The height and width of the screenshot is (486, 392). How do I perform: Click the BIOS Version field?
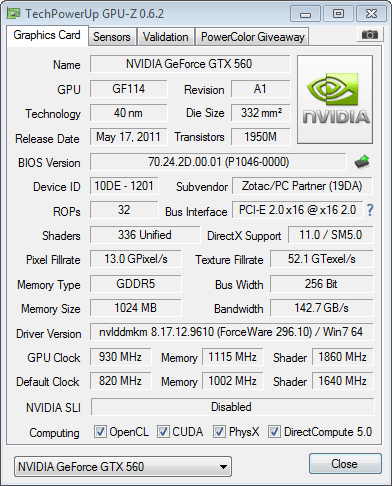click(x=218, y=162)
